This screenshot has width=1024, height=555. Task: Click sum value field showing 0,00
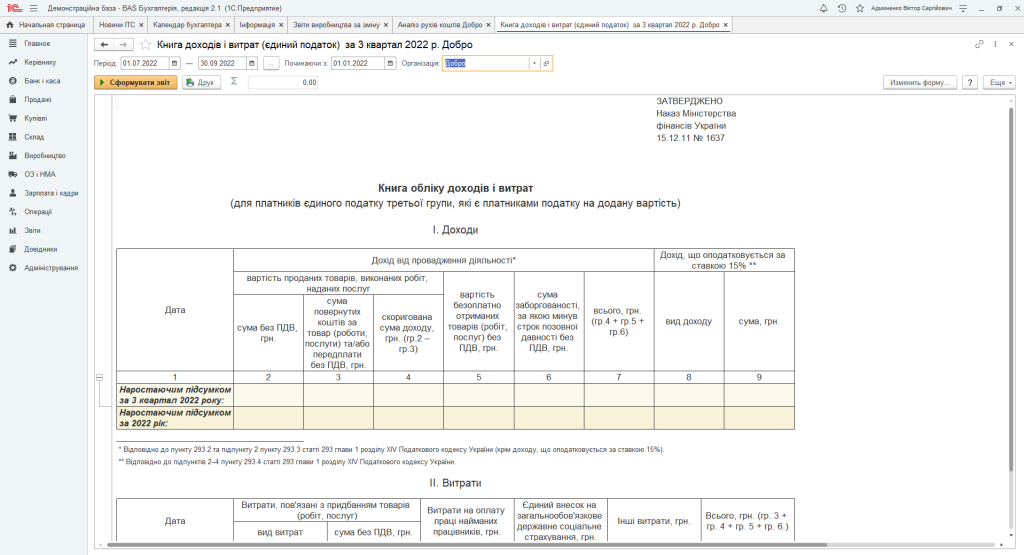(x=283, y=82)
